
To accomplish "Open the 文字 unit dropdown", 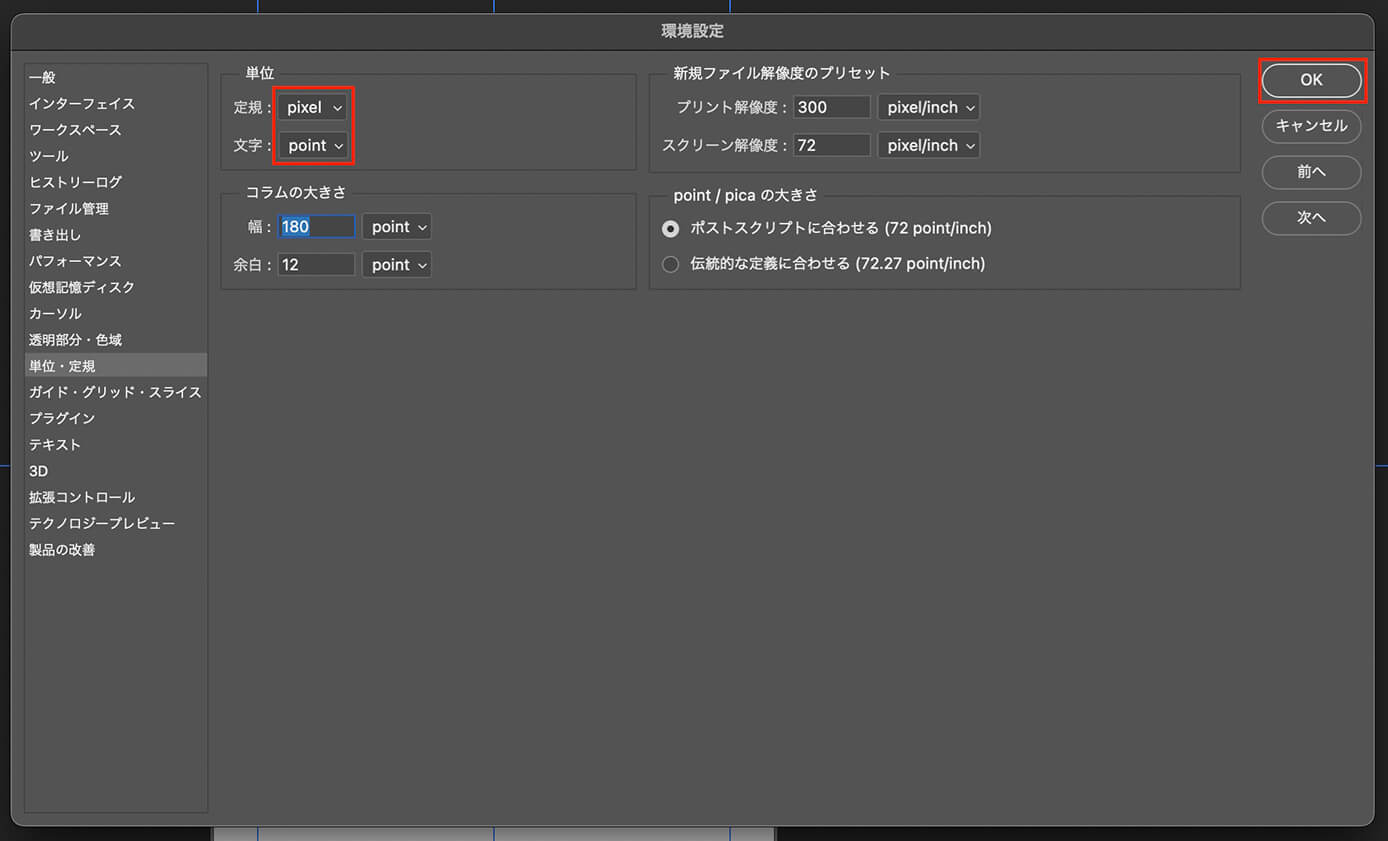I will point(314,145).
